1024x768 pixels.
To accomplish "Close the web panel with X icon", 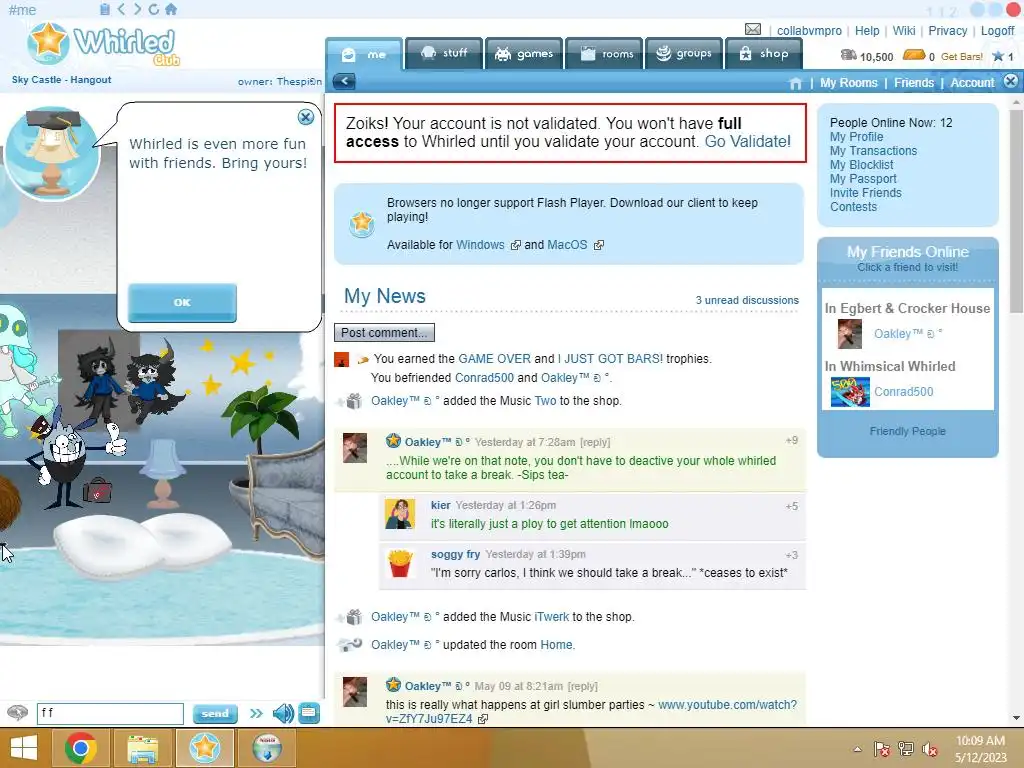I will pyautogui.click(x=1010, y=81).
